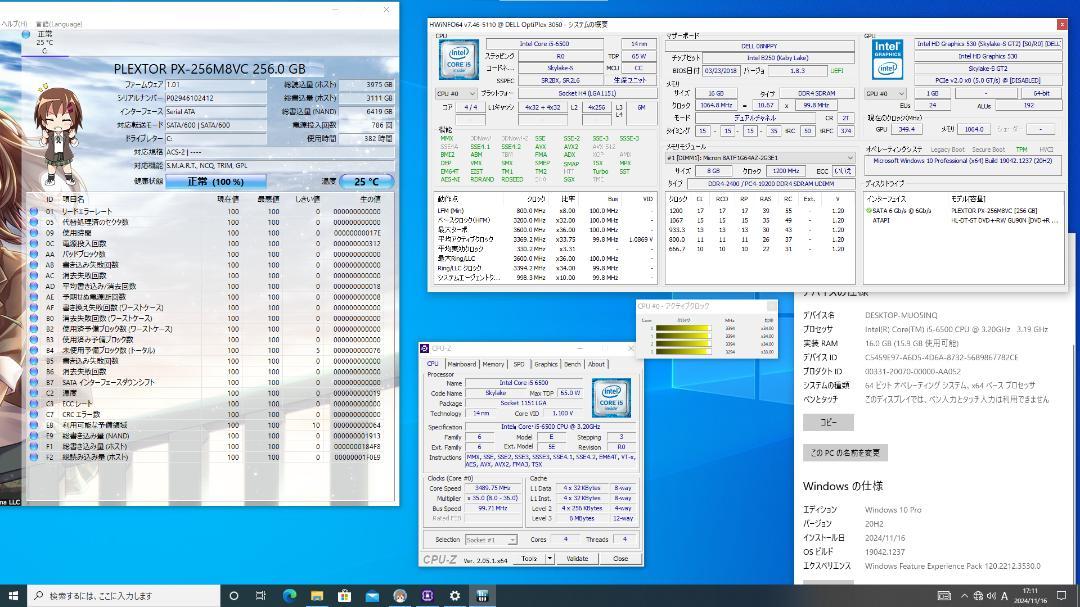Click Intel Core i5 badge in CPU-Z

(611, 398)
